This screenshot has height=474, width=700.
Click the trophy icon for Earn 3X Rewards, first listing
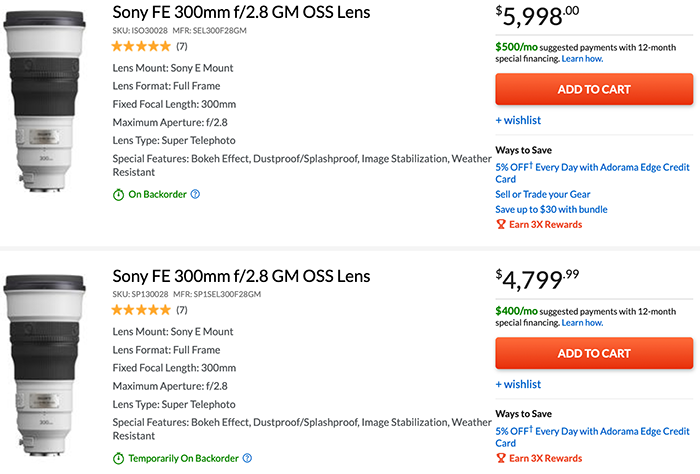pos(501,224)
